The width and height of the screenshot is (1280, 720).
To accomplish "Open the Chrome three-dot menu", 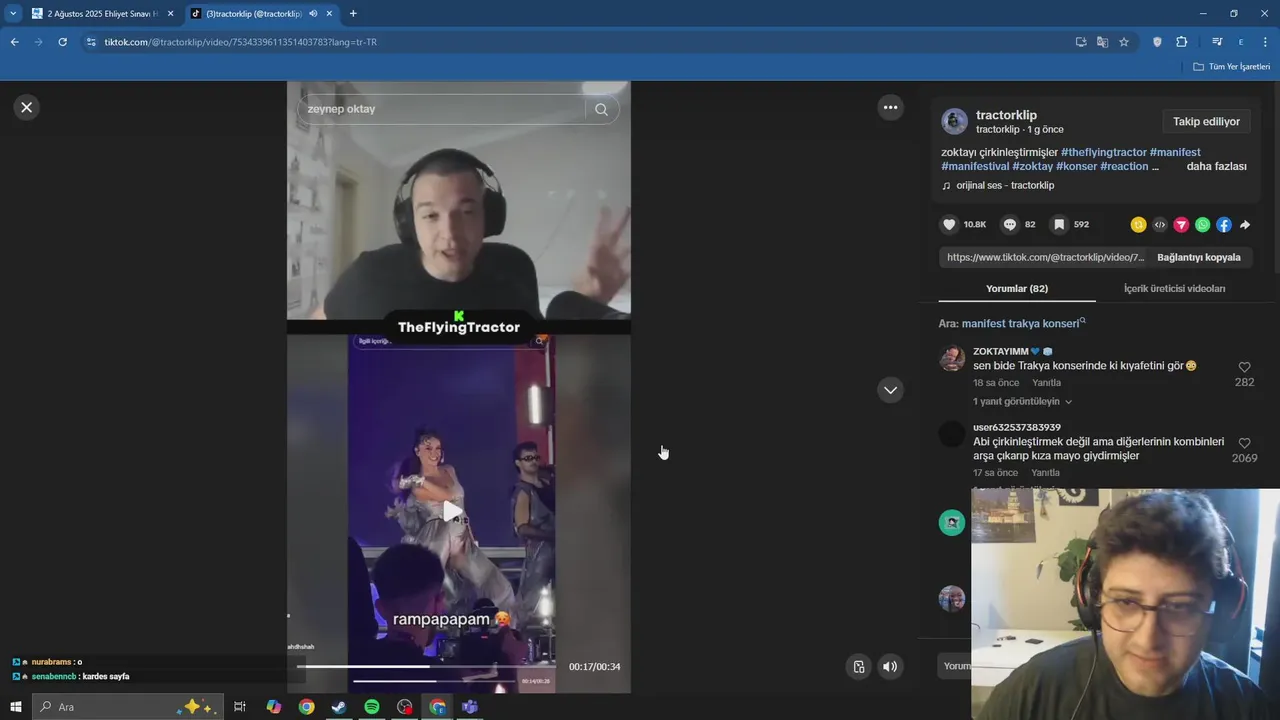I will [x=1266, y=42].
